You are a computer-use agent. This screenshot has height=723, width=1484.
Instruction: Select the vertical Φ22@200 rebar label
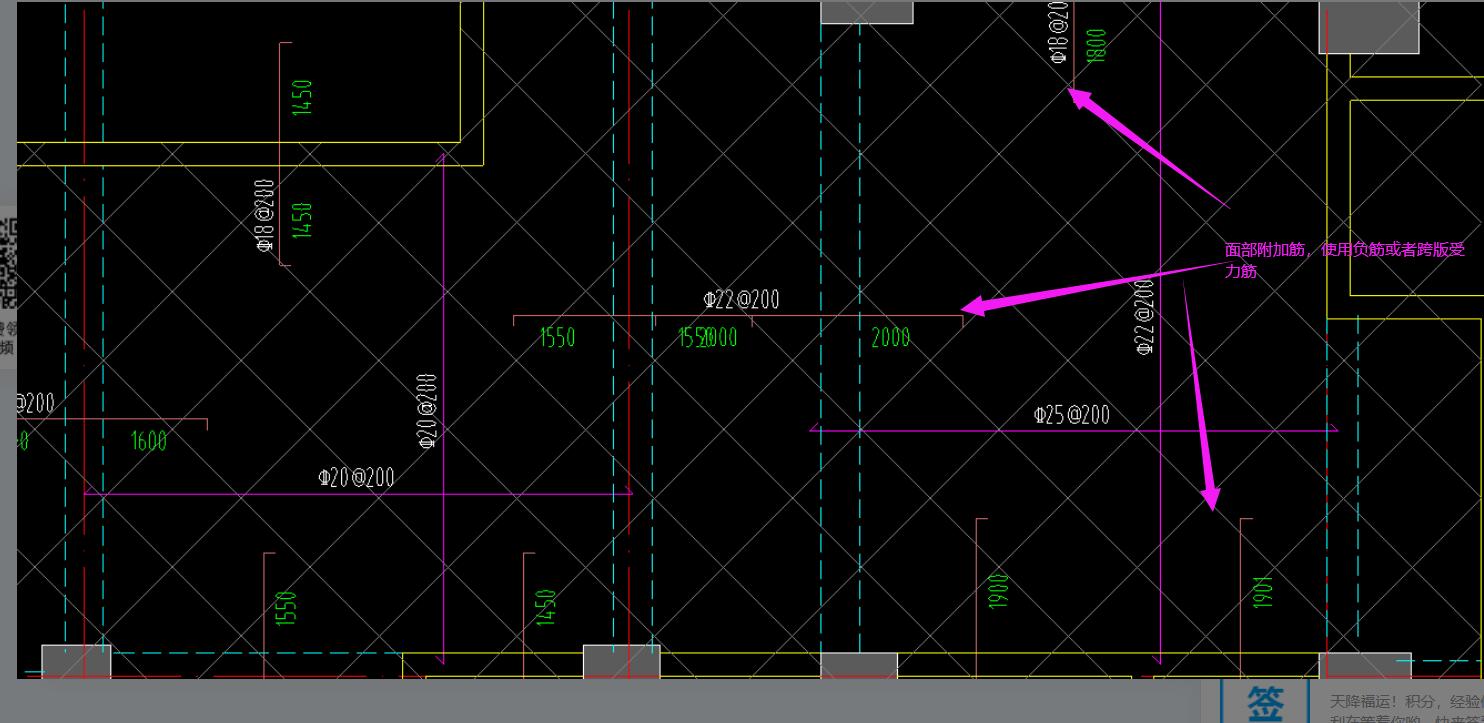[1145, 316]
